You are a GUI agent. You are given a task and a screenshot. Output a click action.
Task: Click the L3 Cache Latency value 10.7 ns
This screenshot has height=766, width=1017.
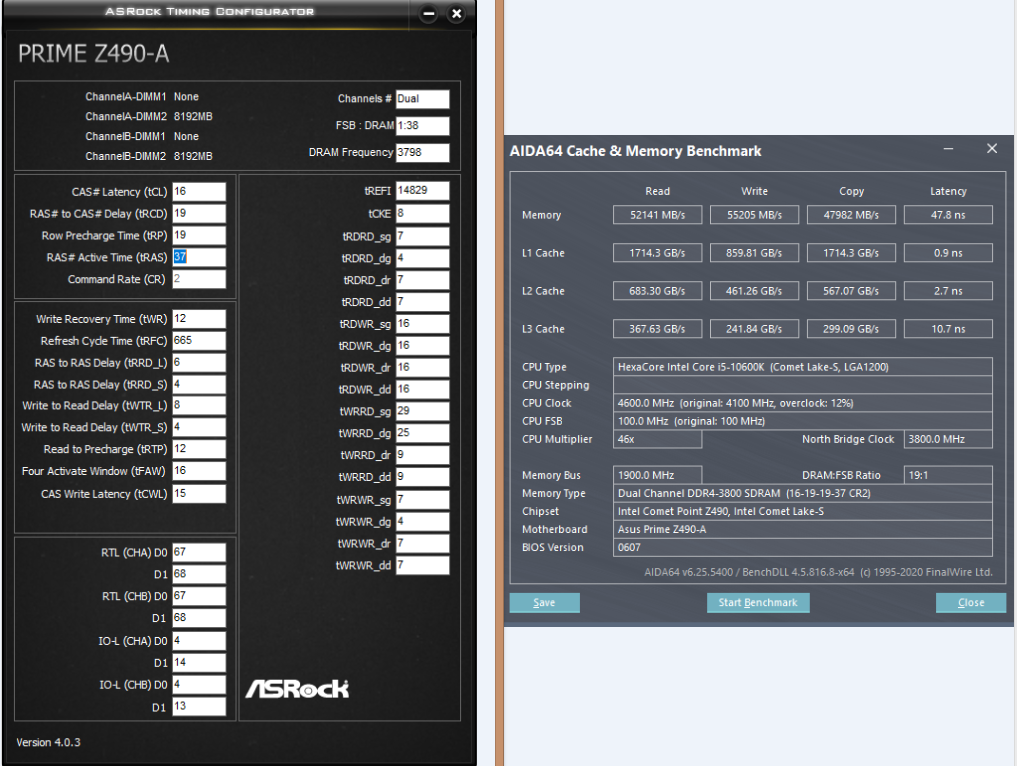coord(948,329)
